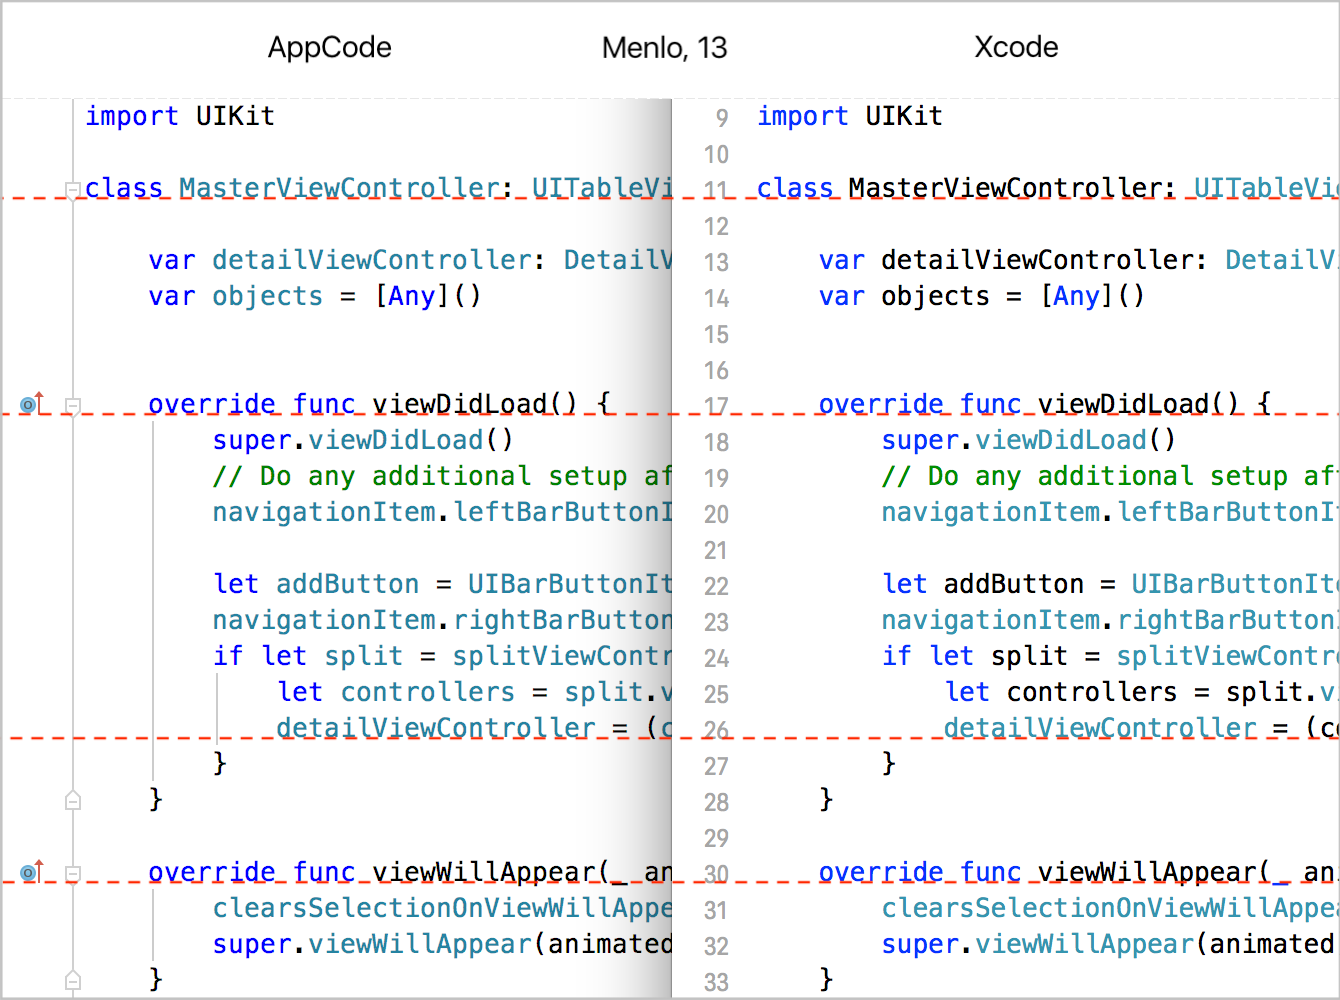Click 'navigationItem.rightBarButton' line in Xcode pane
1340x1000 pixels.
1108,620
